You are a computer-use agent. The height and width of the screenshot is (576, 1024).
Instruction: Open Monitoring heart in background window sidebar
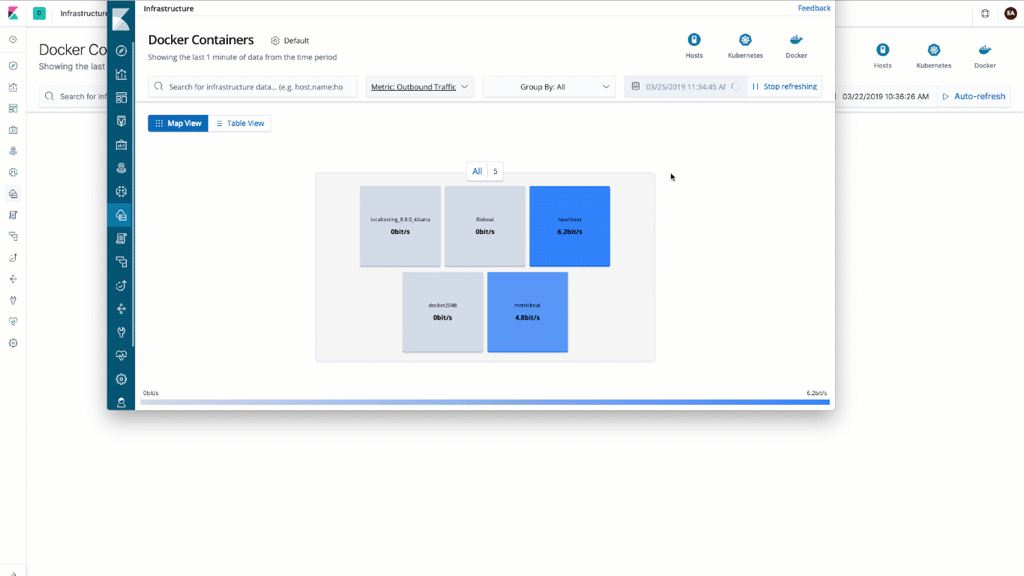(13, 321)
